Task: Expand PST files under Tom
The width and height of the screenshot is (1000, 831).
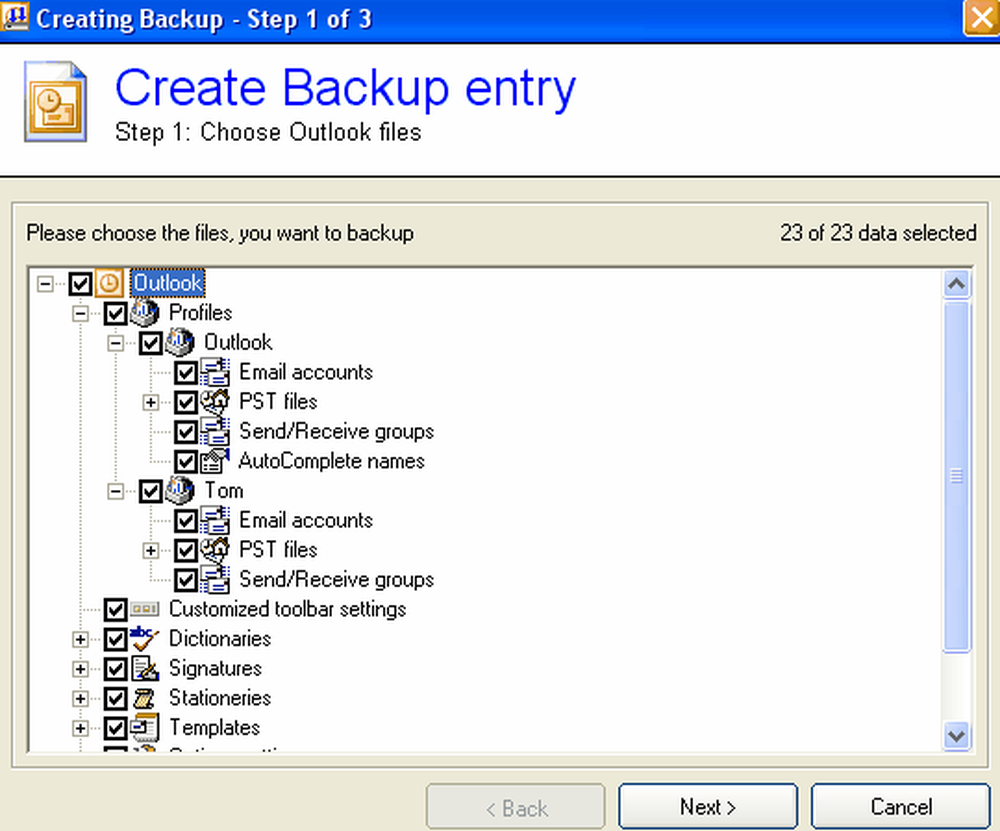Action: click(151, 550)
